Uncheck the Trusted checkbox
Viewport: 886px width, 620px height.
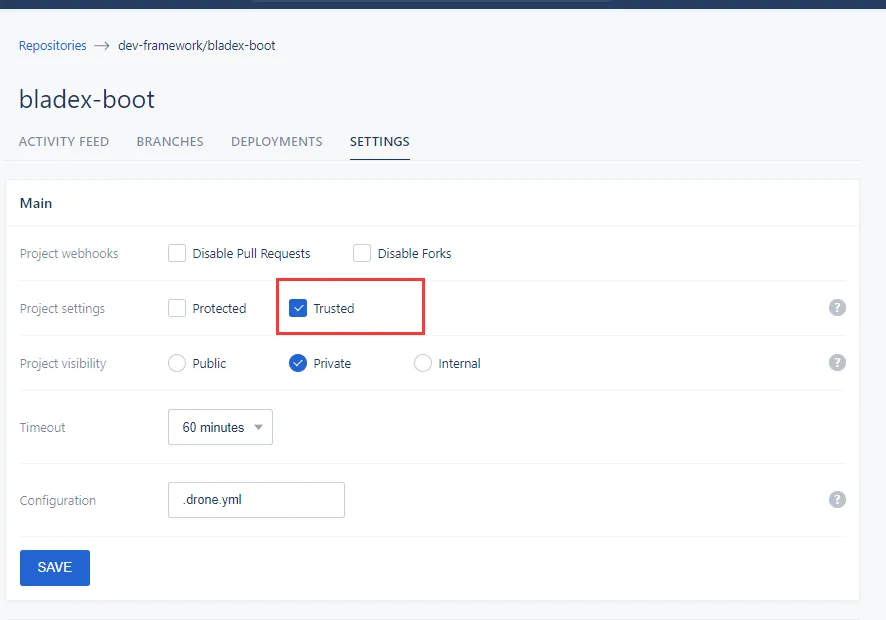(298, 308)
